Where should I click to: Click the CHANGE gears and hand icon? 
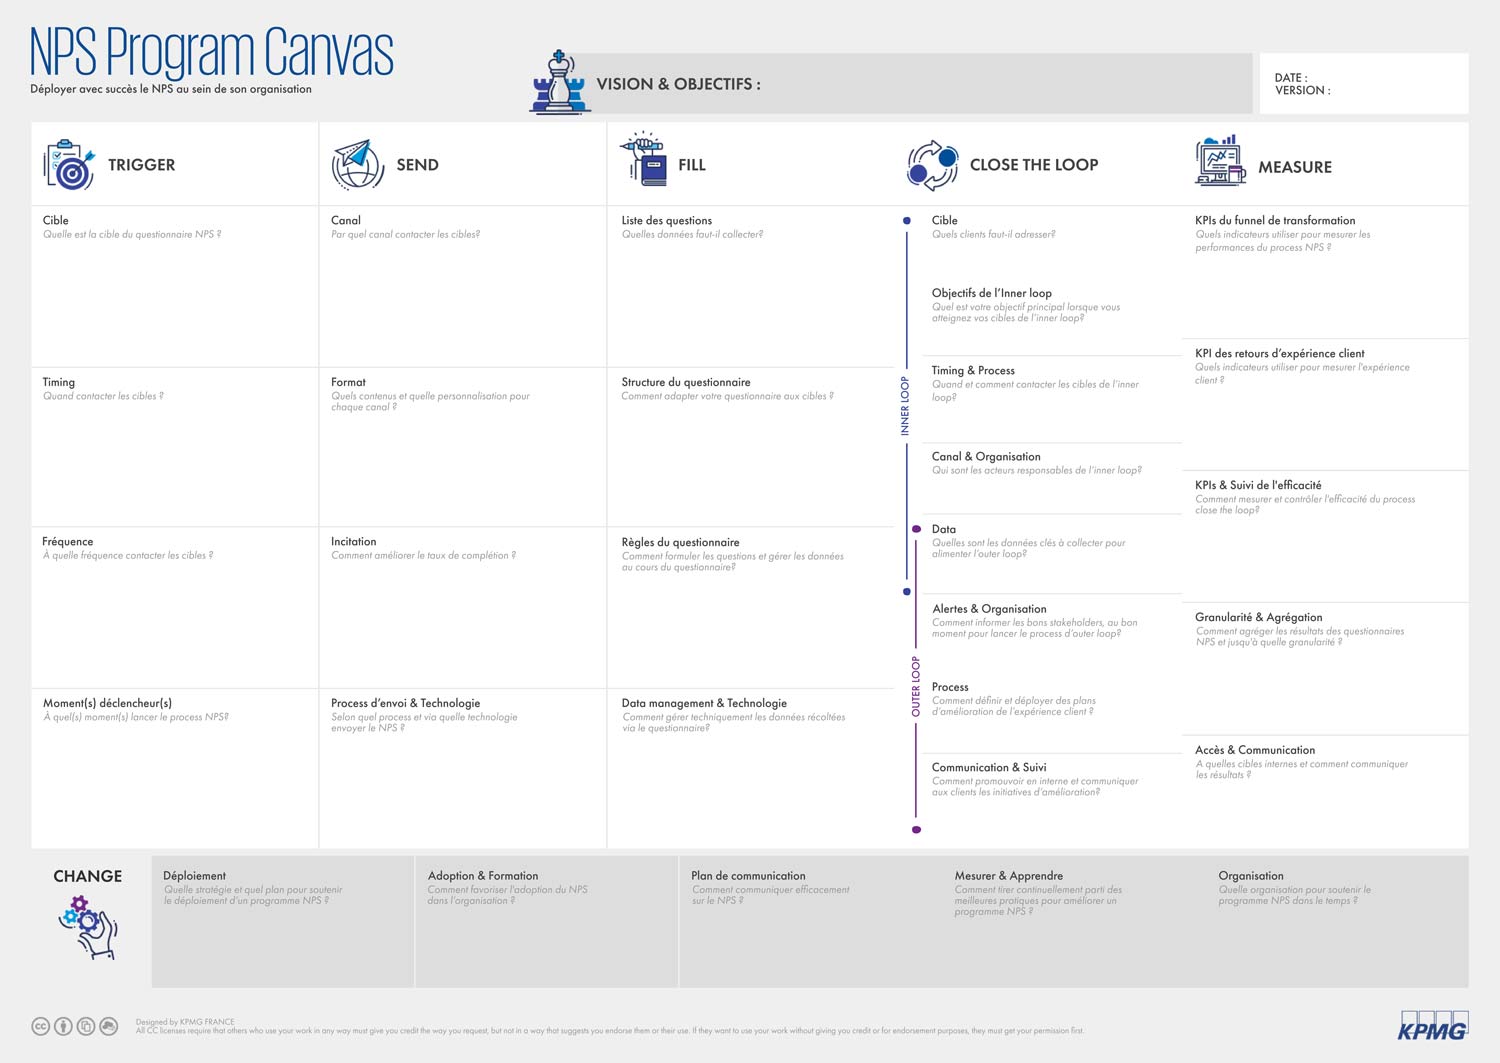point(89,927)
